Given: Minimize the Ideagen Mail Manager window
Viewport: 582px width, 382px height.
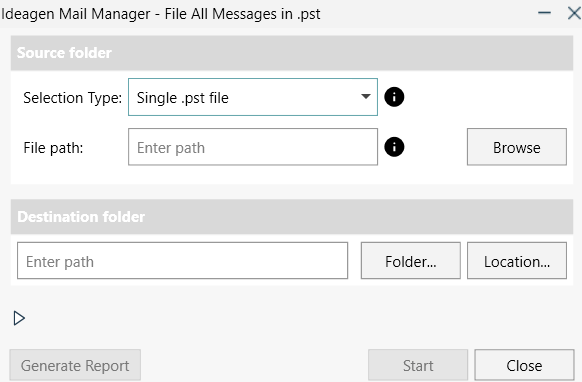Looking at the screenshot, I should [x=544, y=13].
